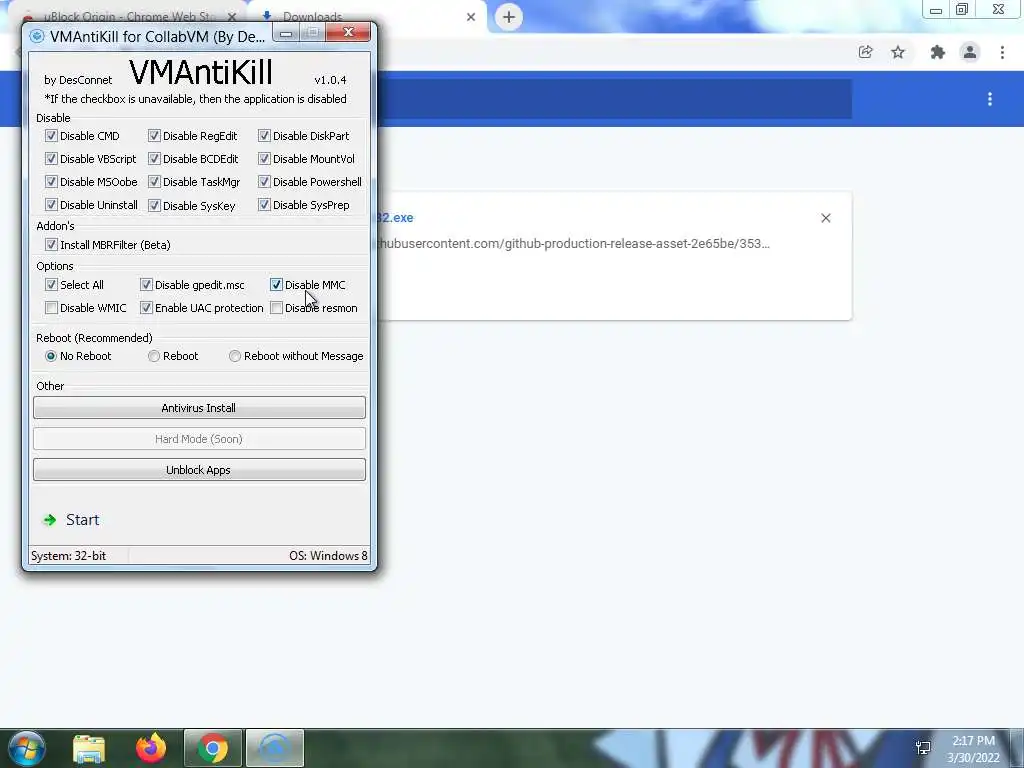Select the No Reboot radio option
Image resolution: width=1024 pixels, height=768 pixels.
(51, 356)
